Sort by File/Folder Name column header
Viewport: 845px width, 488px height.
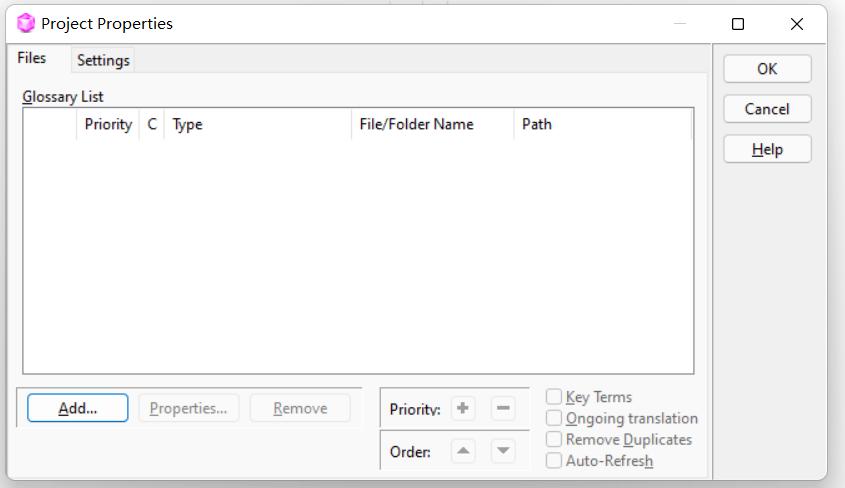433,124
